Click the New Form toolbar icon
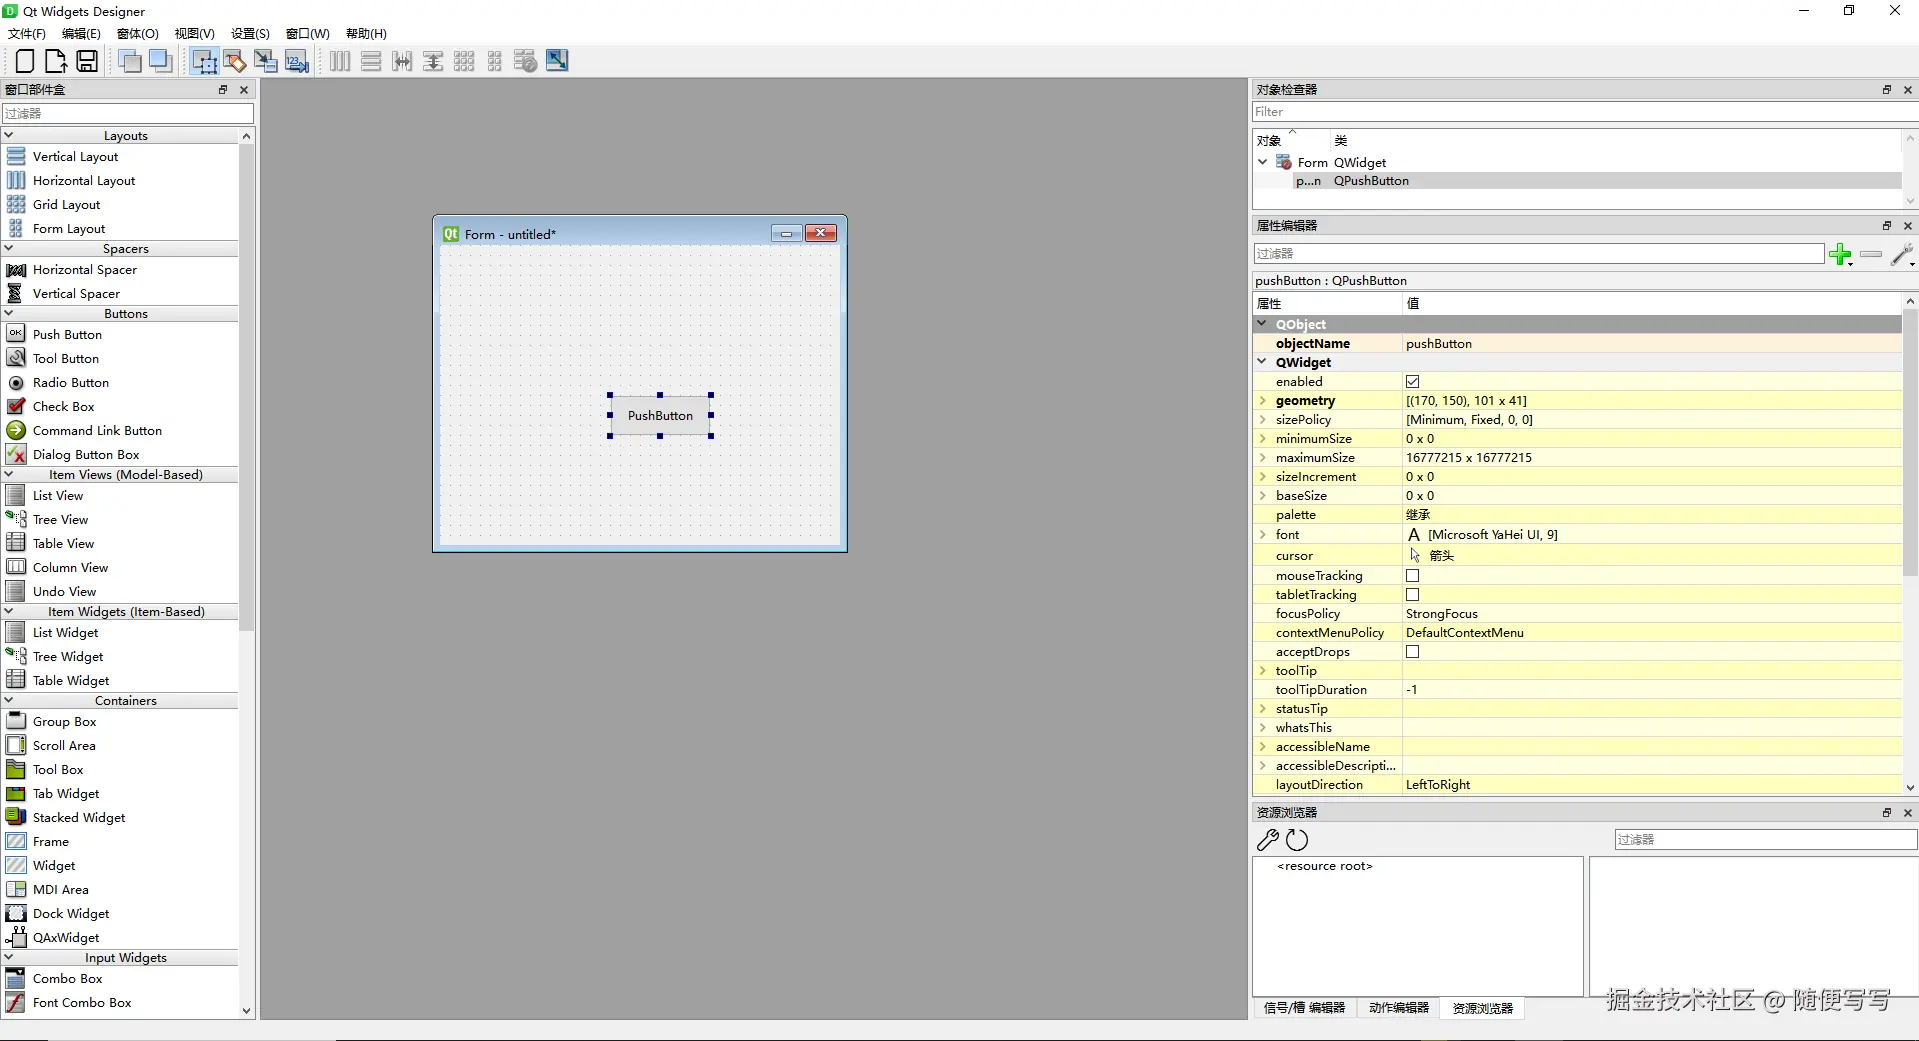The height and width of the screenshot is (1041, 1919). (x=25, y=61)
